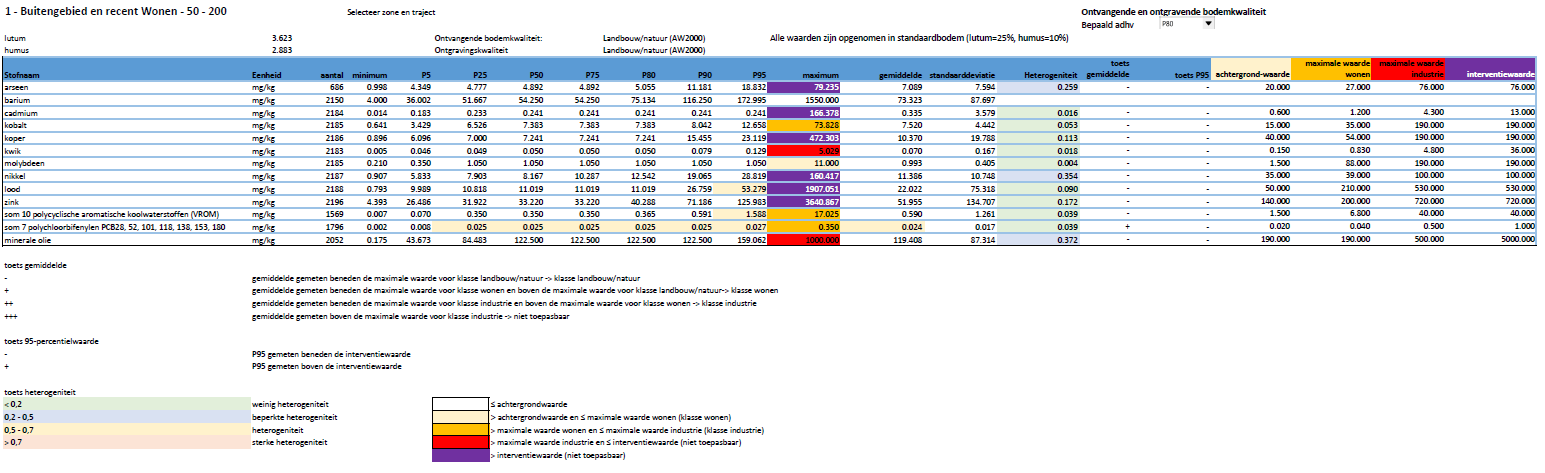
Task: Click the humus value 2.883
Action: tap(282, 49)
